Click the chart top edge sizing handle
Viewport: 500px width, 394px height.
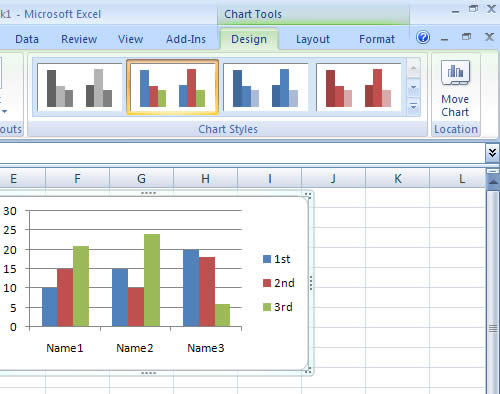[148, 193]
